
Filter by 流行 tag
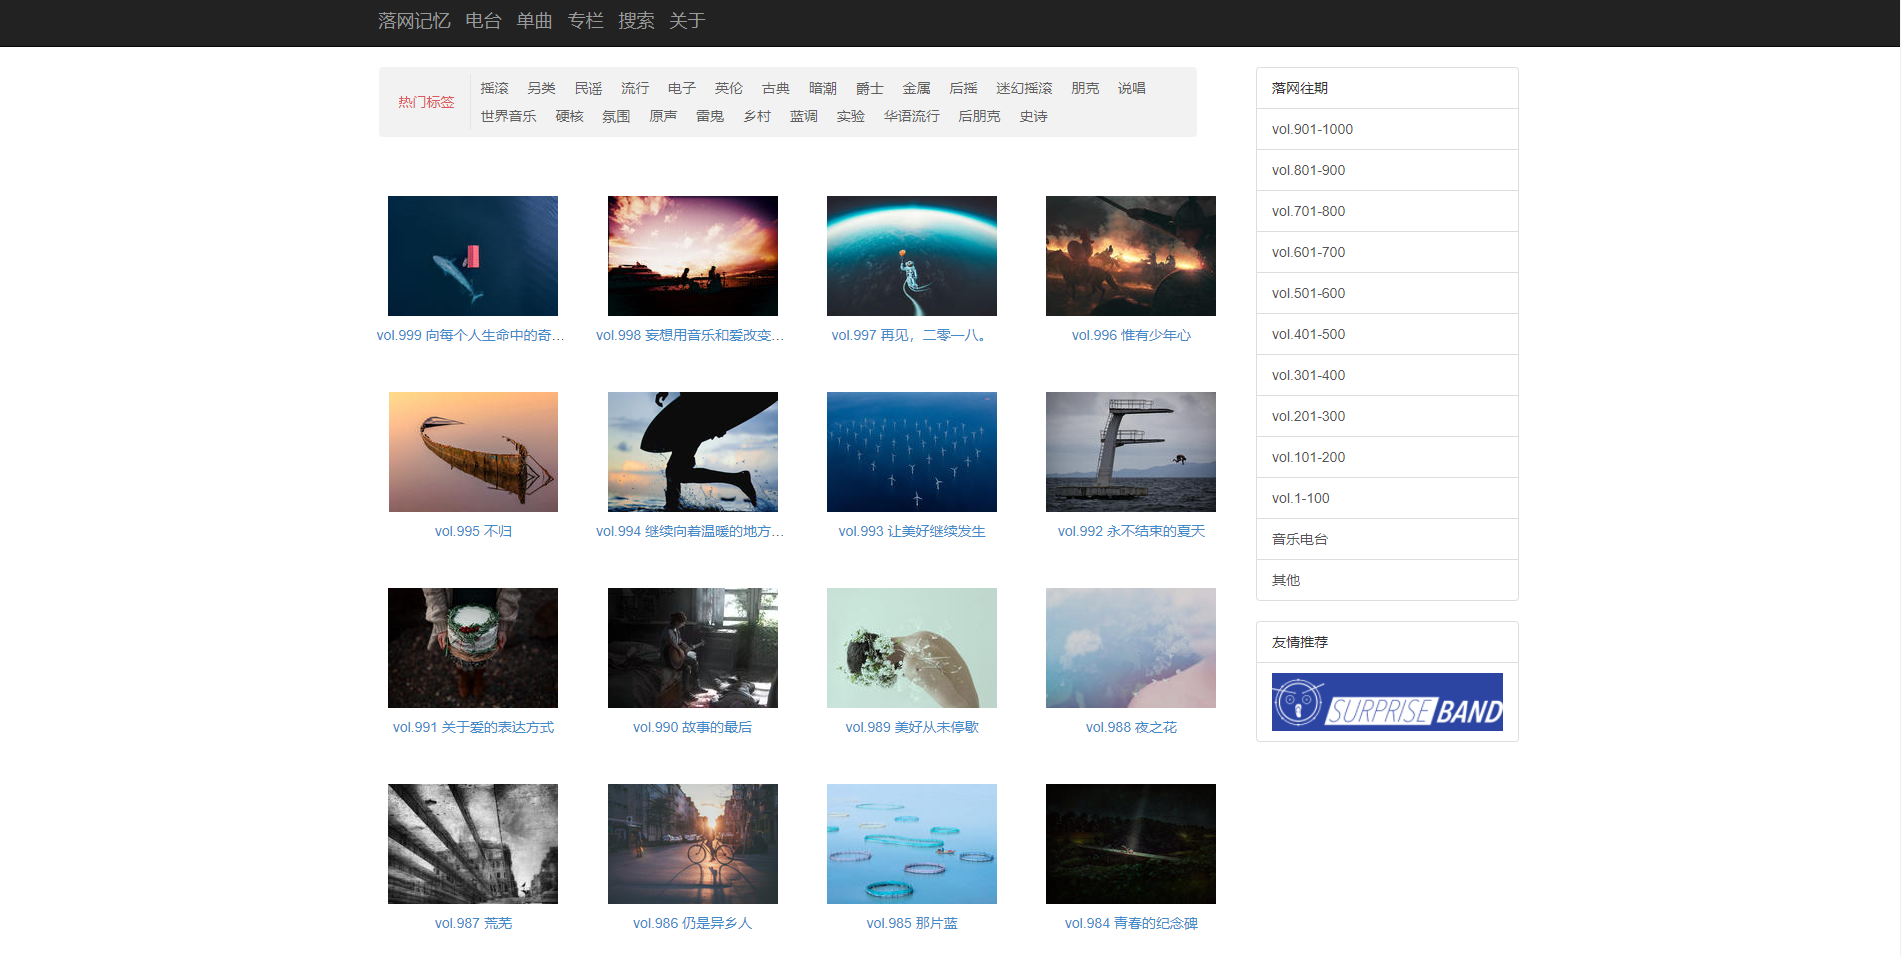coord(635,88)
